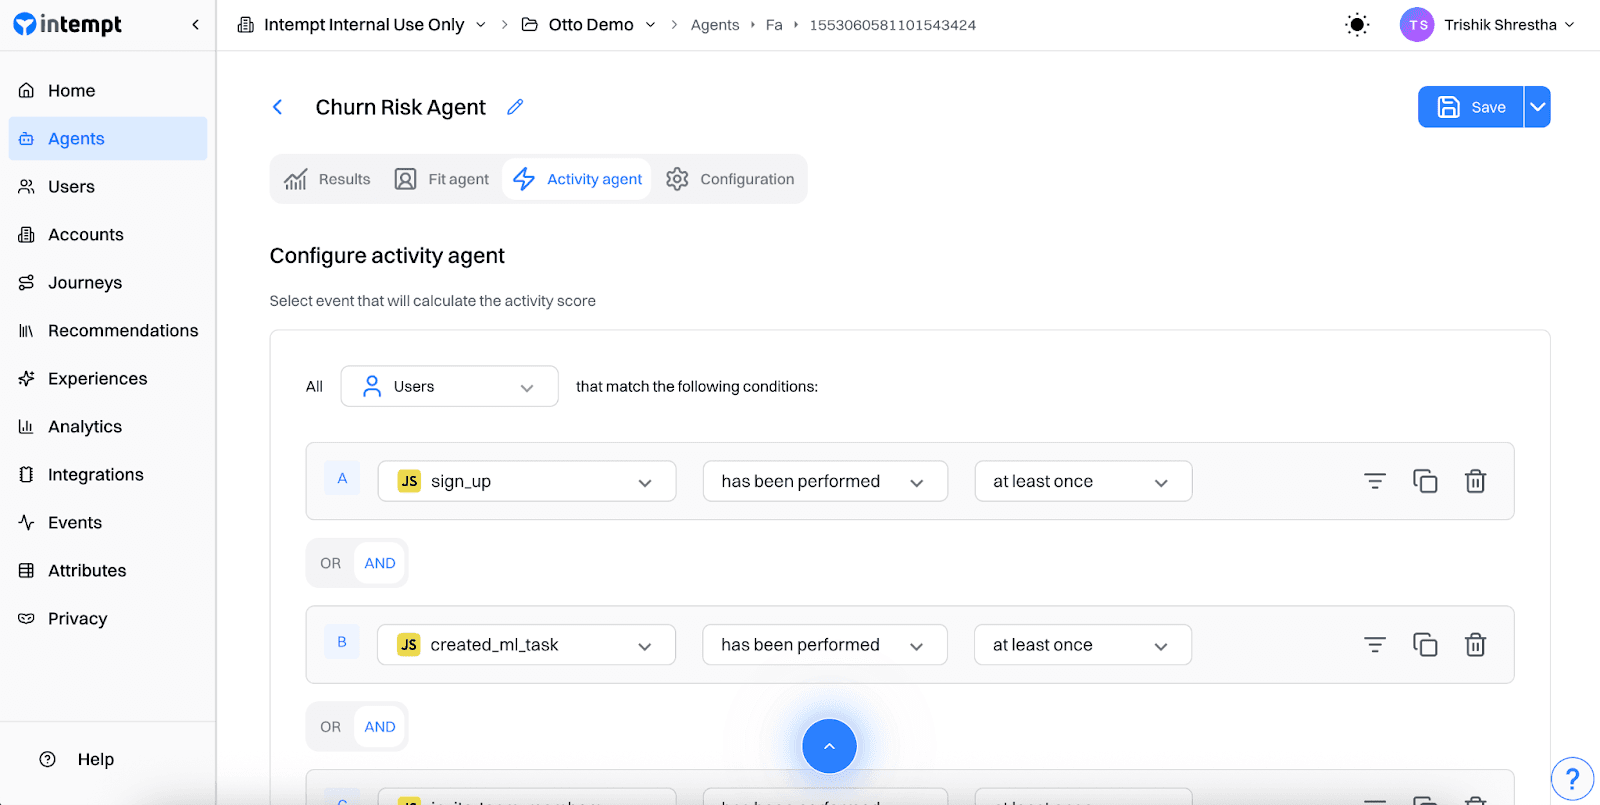Switch to the Results tab

click(x=327, y=179)
